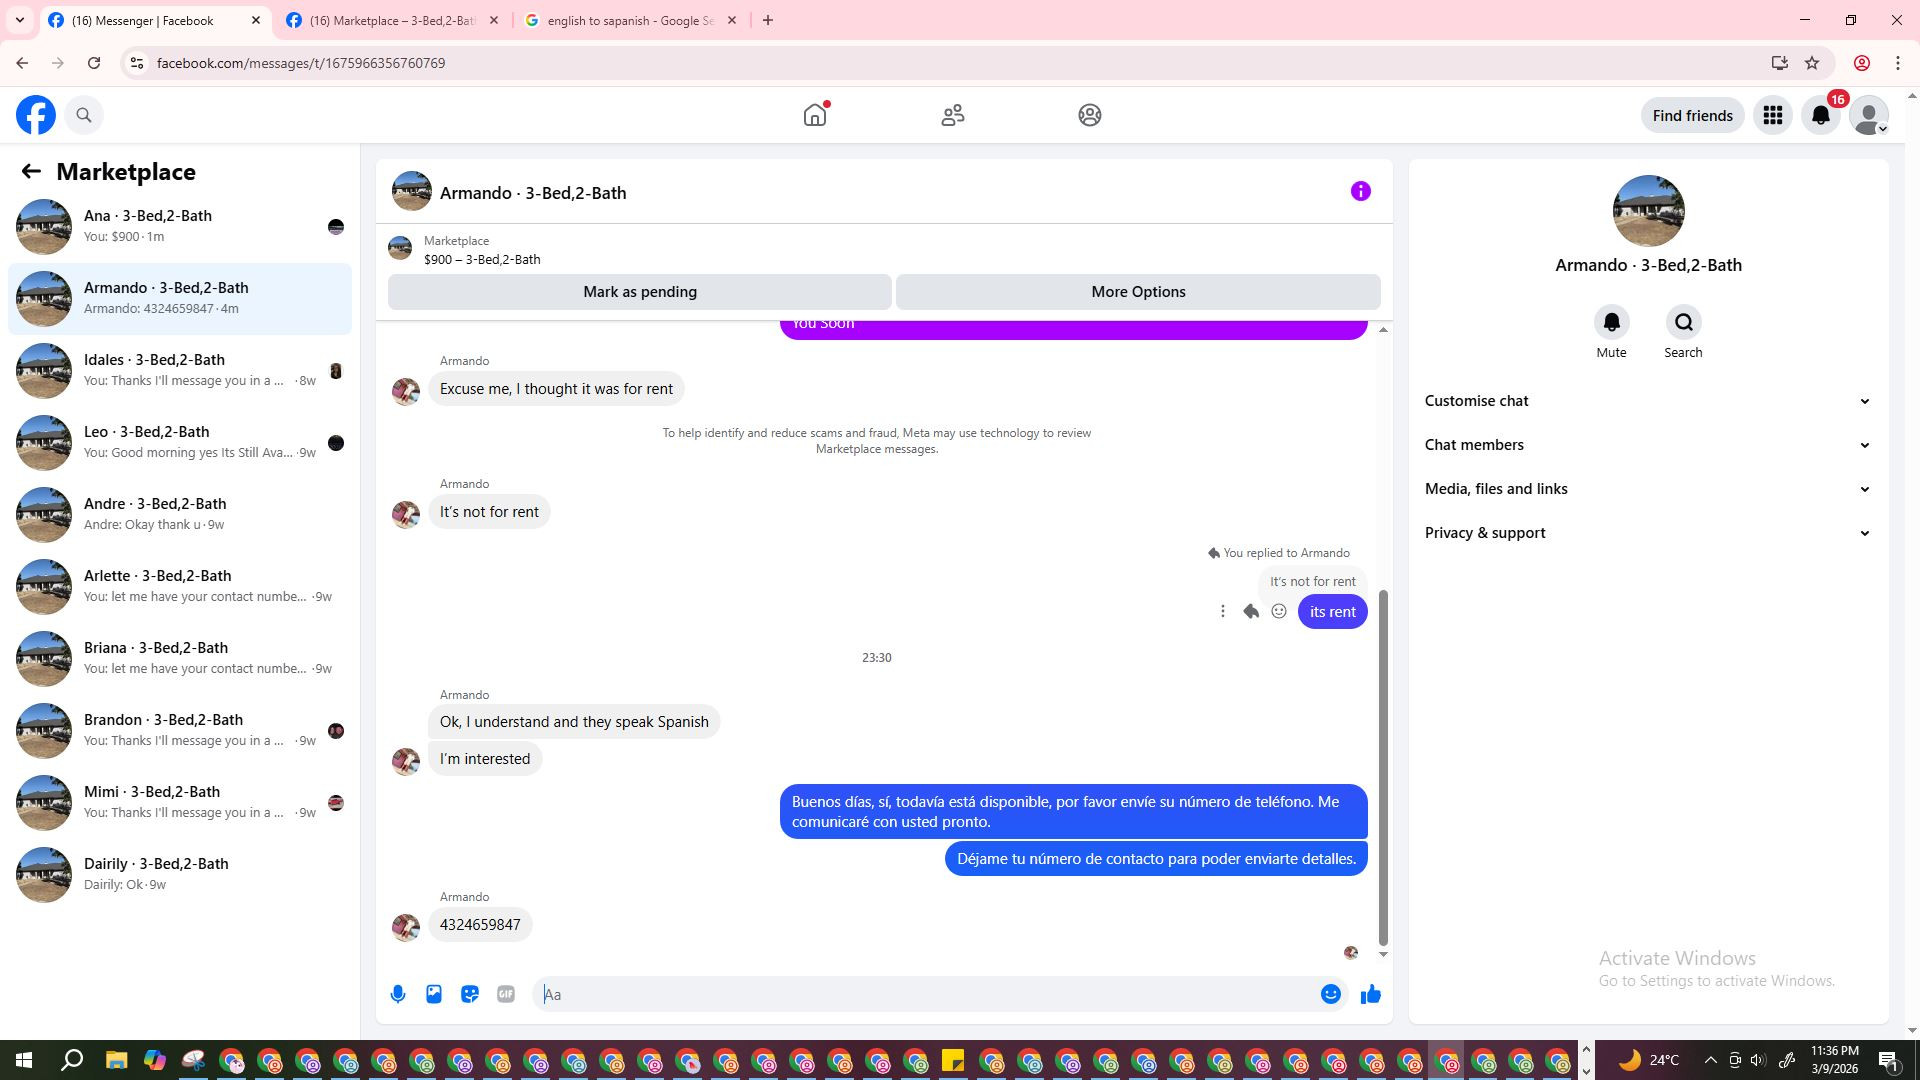Click the purple conversation info icon
Screen dimensions: 1920x1080
point(1360,191)
